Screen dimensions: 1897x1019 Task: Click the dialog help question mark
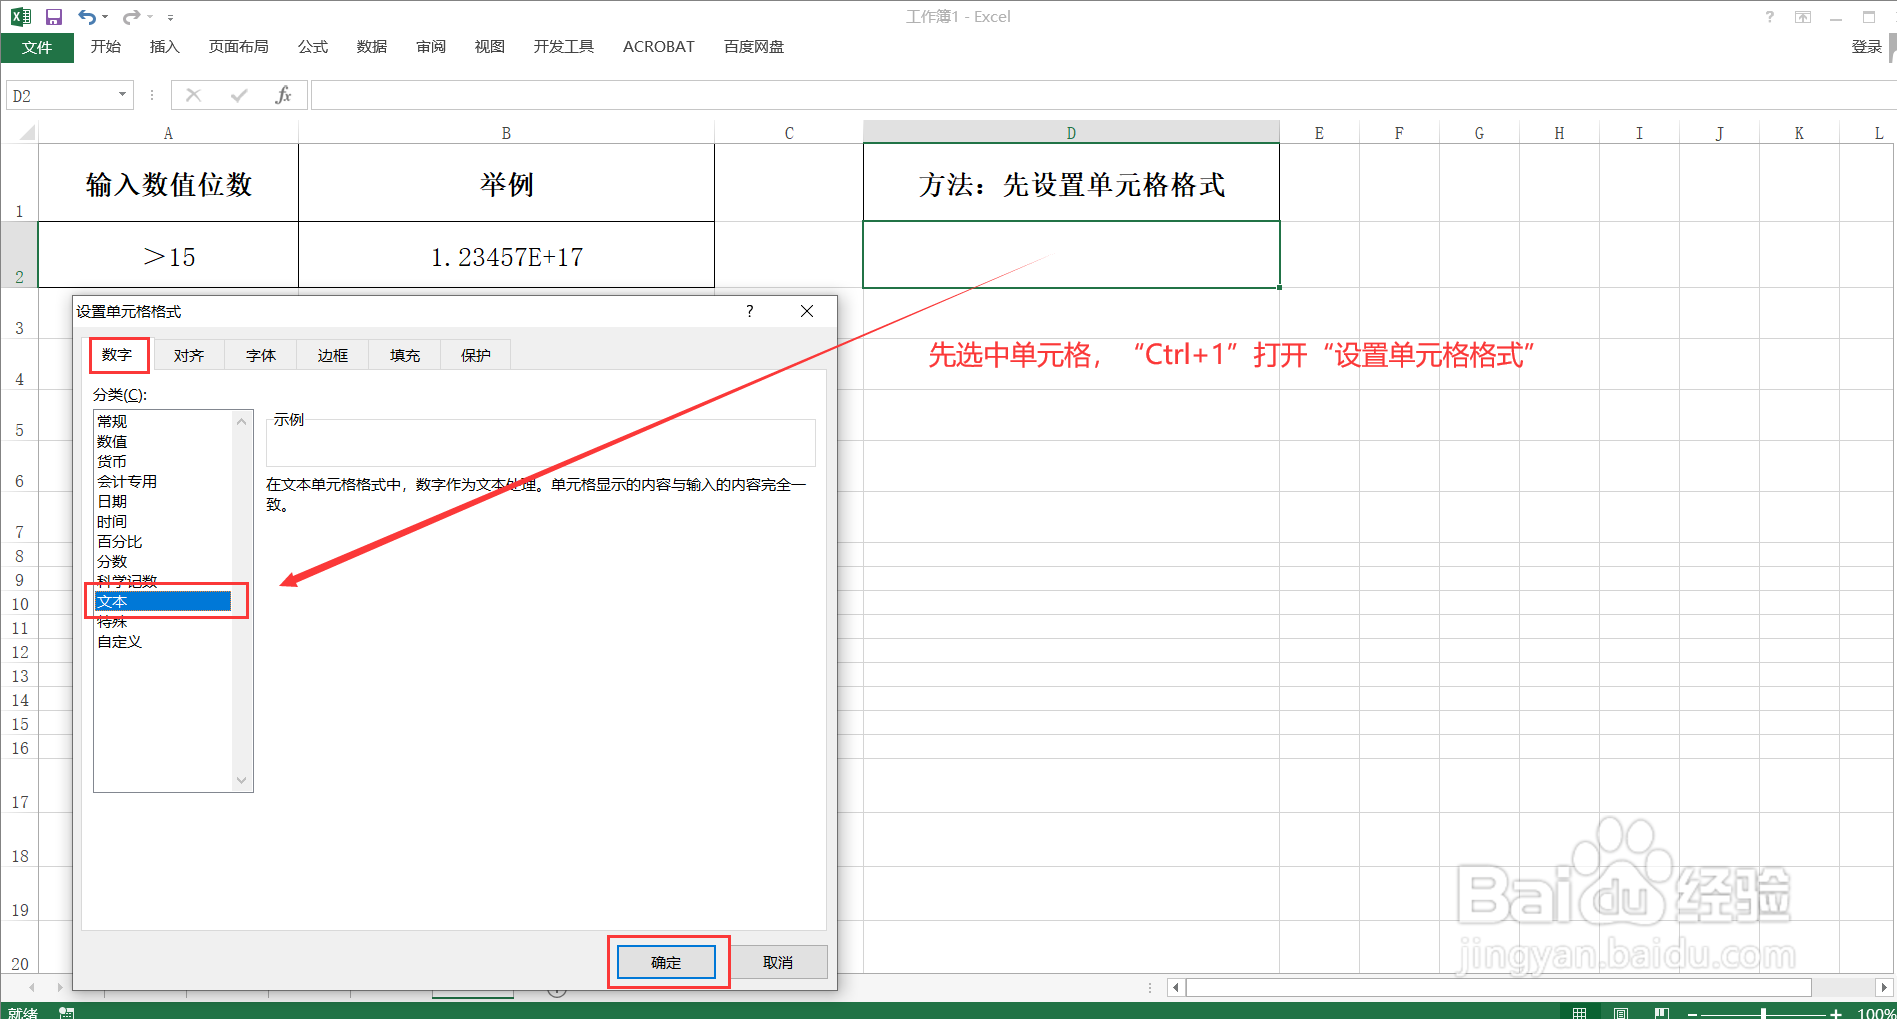[749, 311]
